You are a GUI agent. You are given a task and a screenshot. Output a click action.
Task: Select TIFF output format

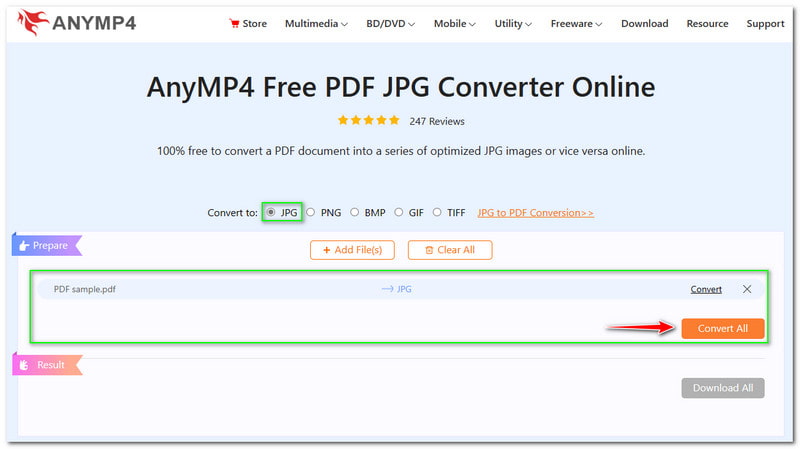[x=437, y=212]
